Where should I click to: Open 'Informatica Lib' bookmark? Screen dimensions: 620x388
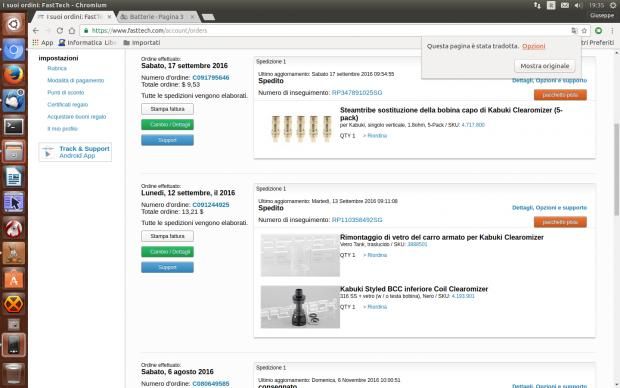(x=87, y=42)
